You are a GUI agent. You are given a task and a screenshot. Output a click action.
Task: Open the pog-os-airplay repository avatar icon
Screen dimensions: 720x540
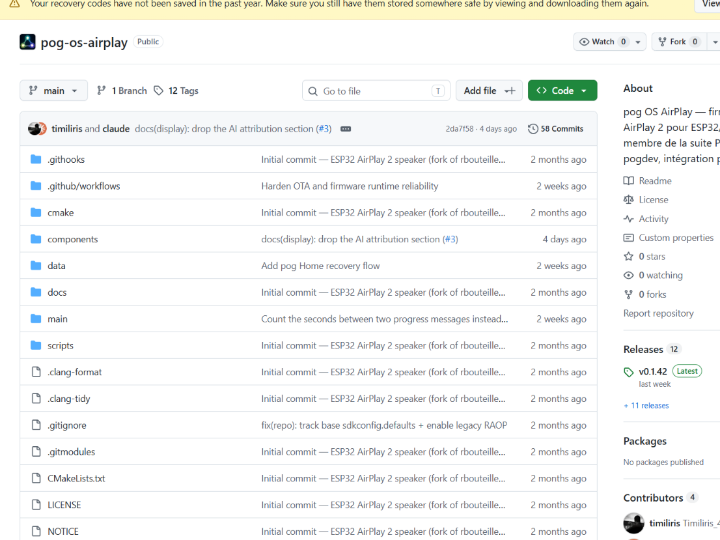(28, 42)
